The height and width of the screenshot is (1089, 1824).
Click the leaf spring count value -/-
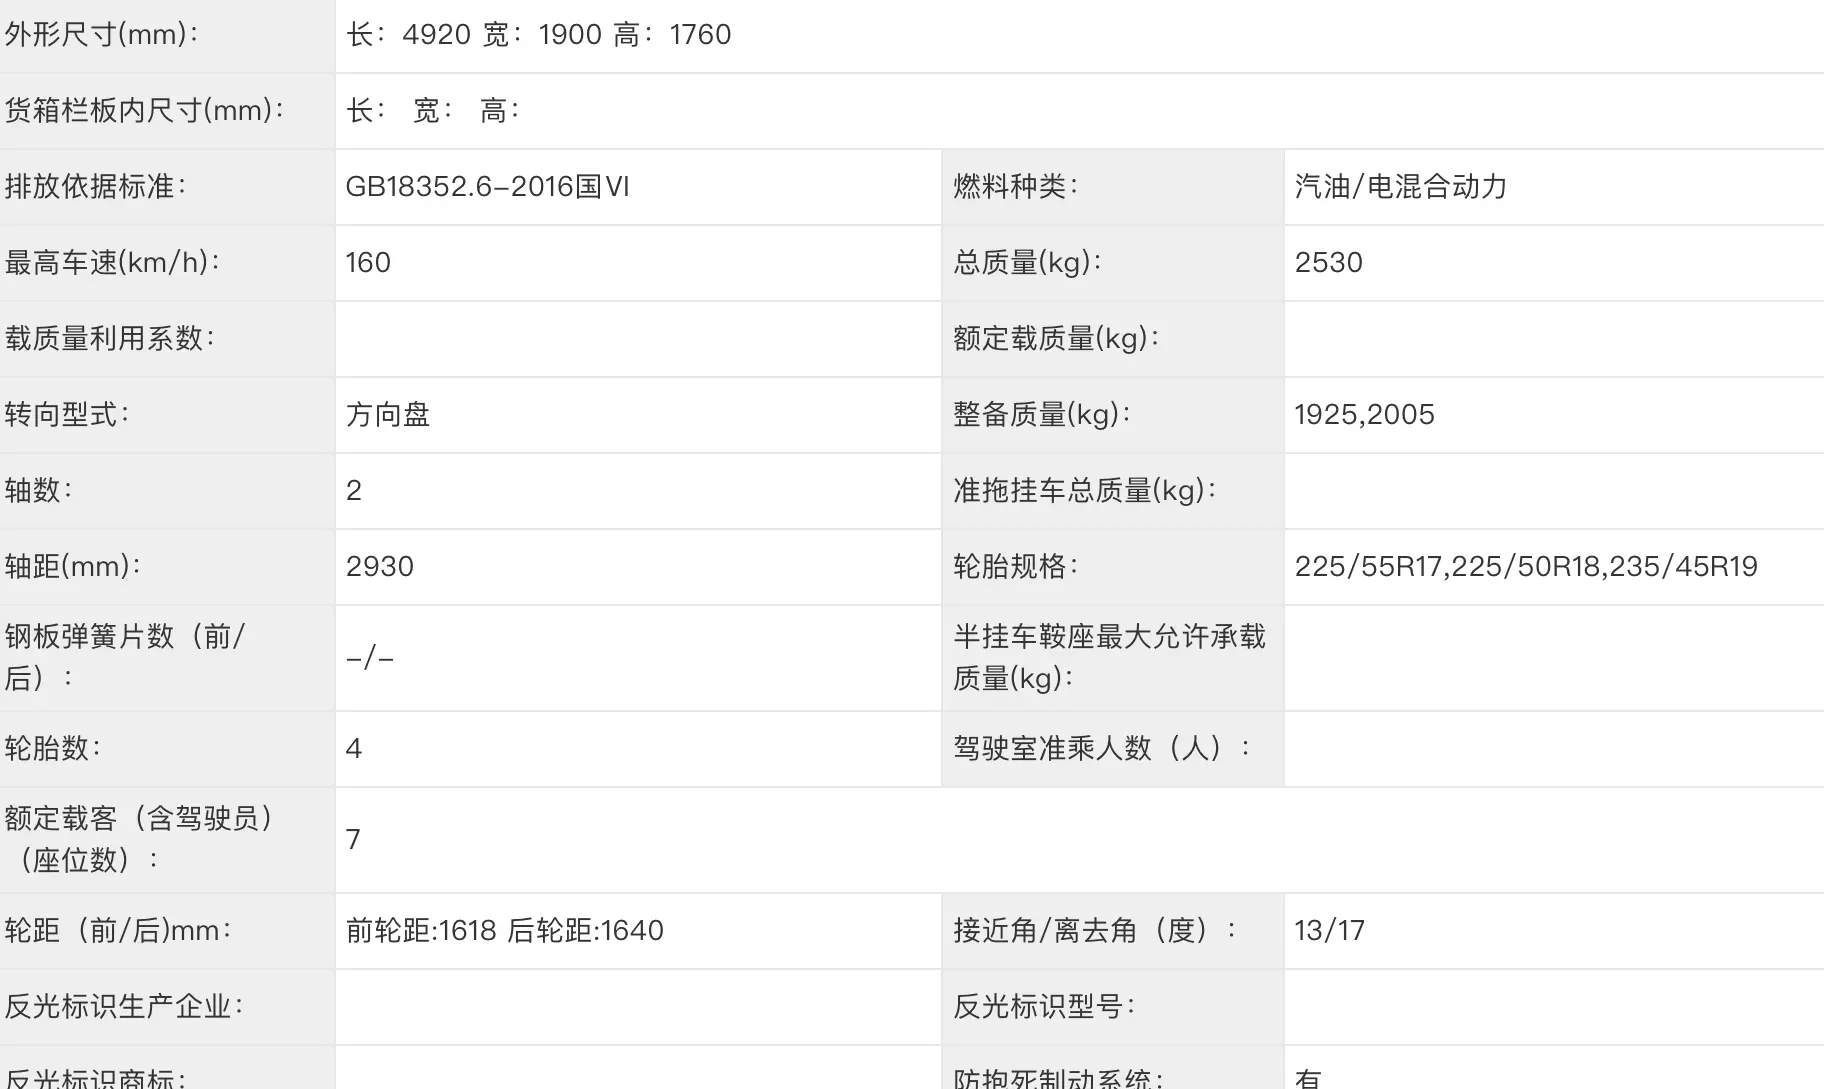click(x=370, y=658)
